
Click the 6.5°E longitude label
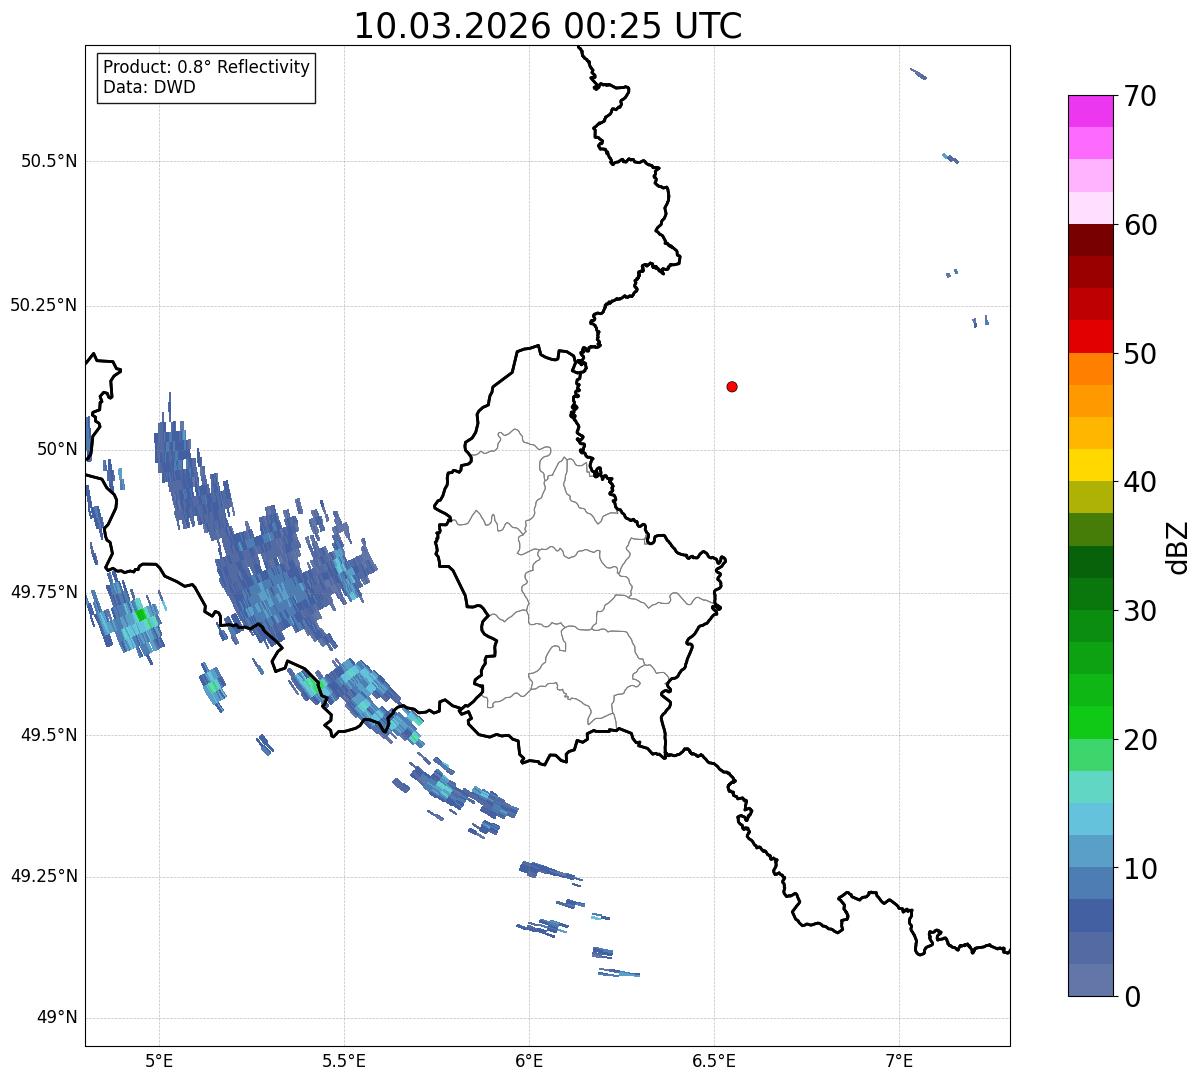click(714, 1061)
